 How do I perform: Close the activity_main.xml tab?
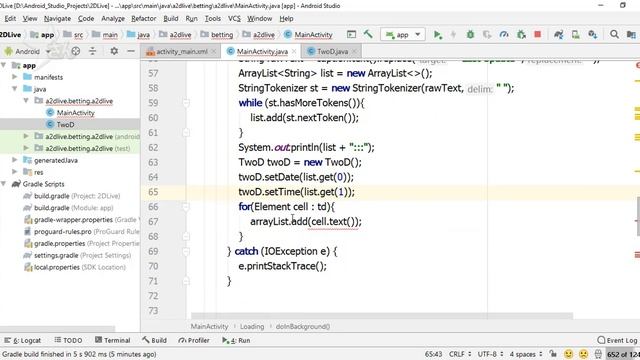tap(213, 51)
